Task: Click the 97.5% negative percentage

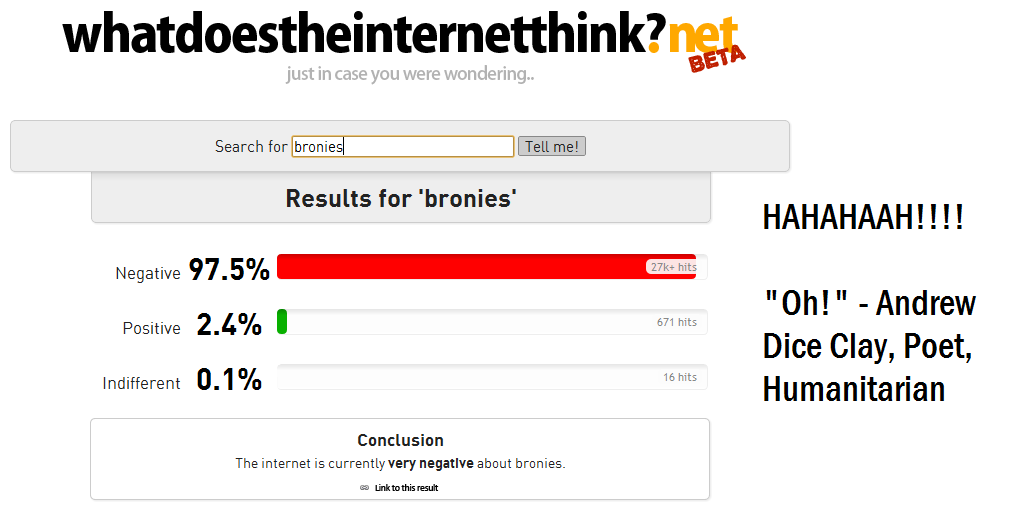Action: click(x=229, y=270)
